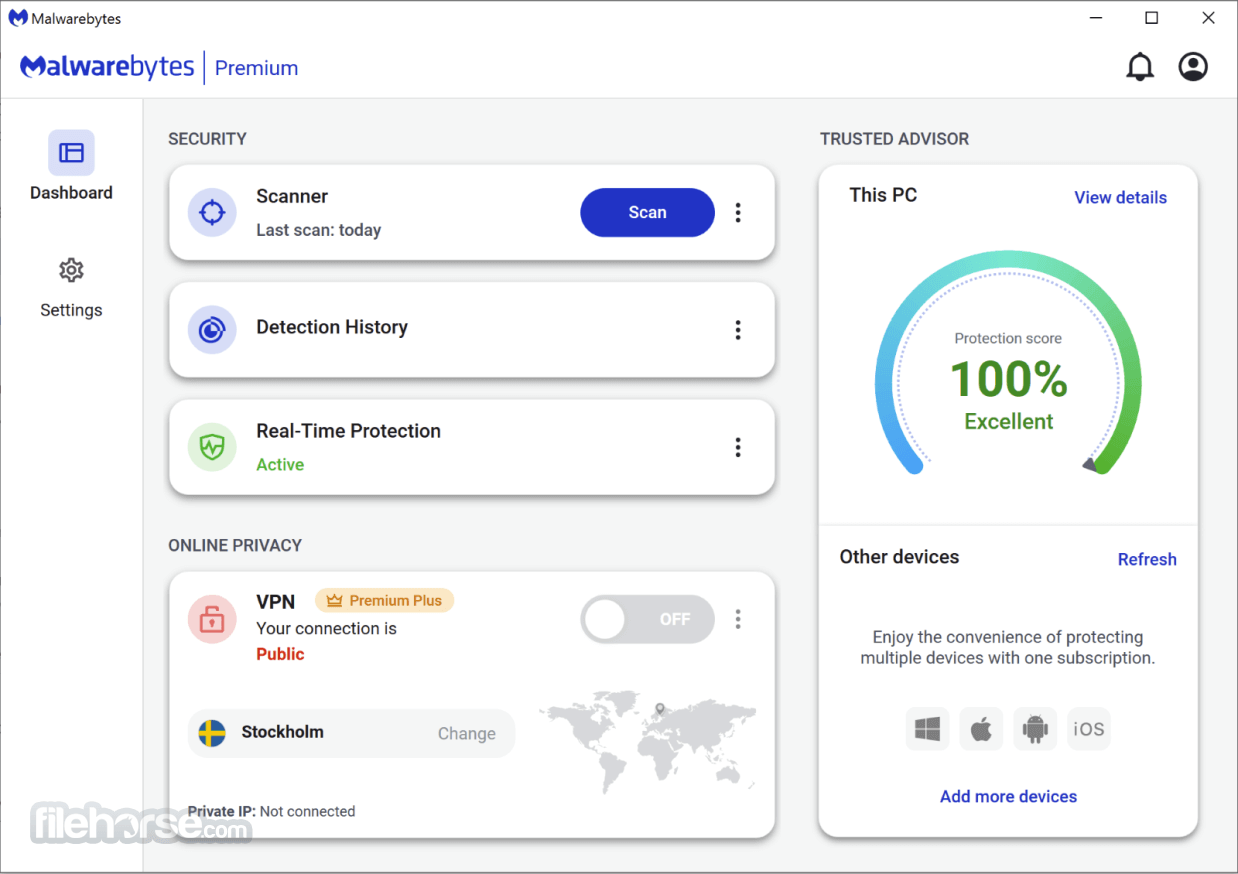Screen dimensions: 1238x874
Task: Toggle the VPN switch on
Action: 648,619
